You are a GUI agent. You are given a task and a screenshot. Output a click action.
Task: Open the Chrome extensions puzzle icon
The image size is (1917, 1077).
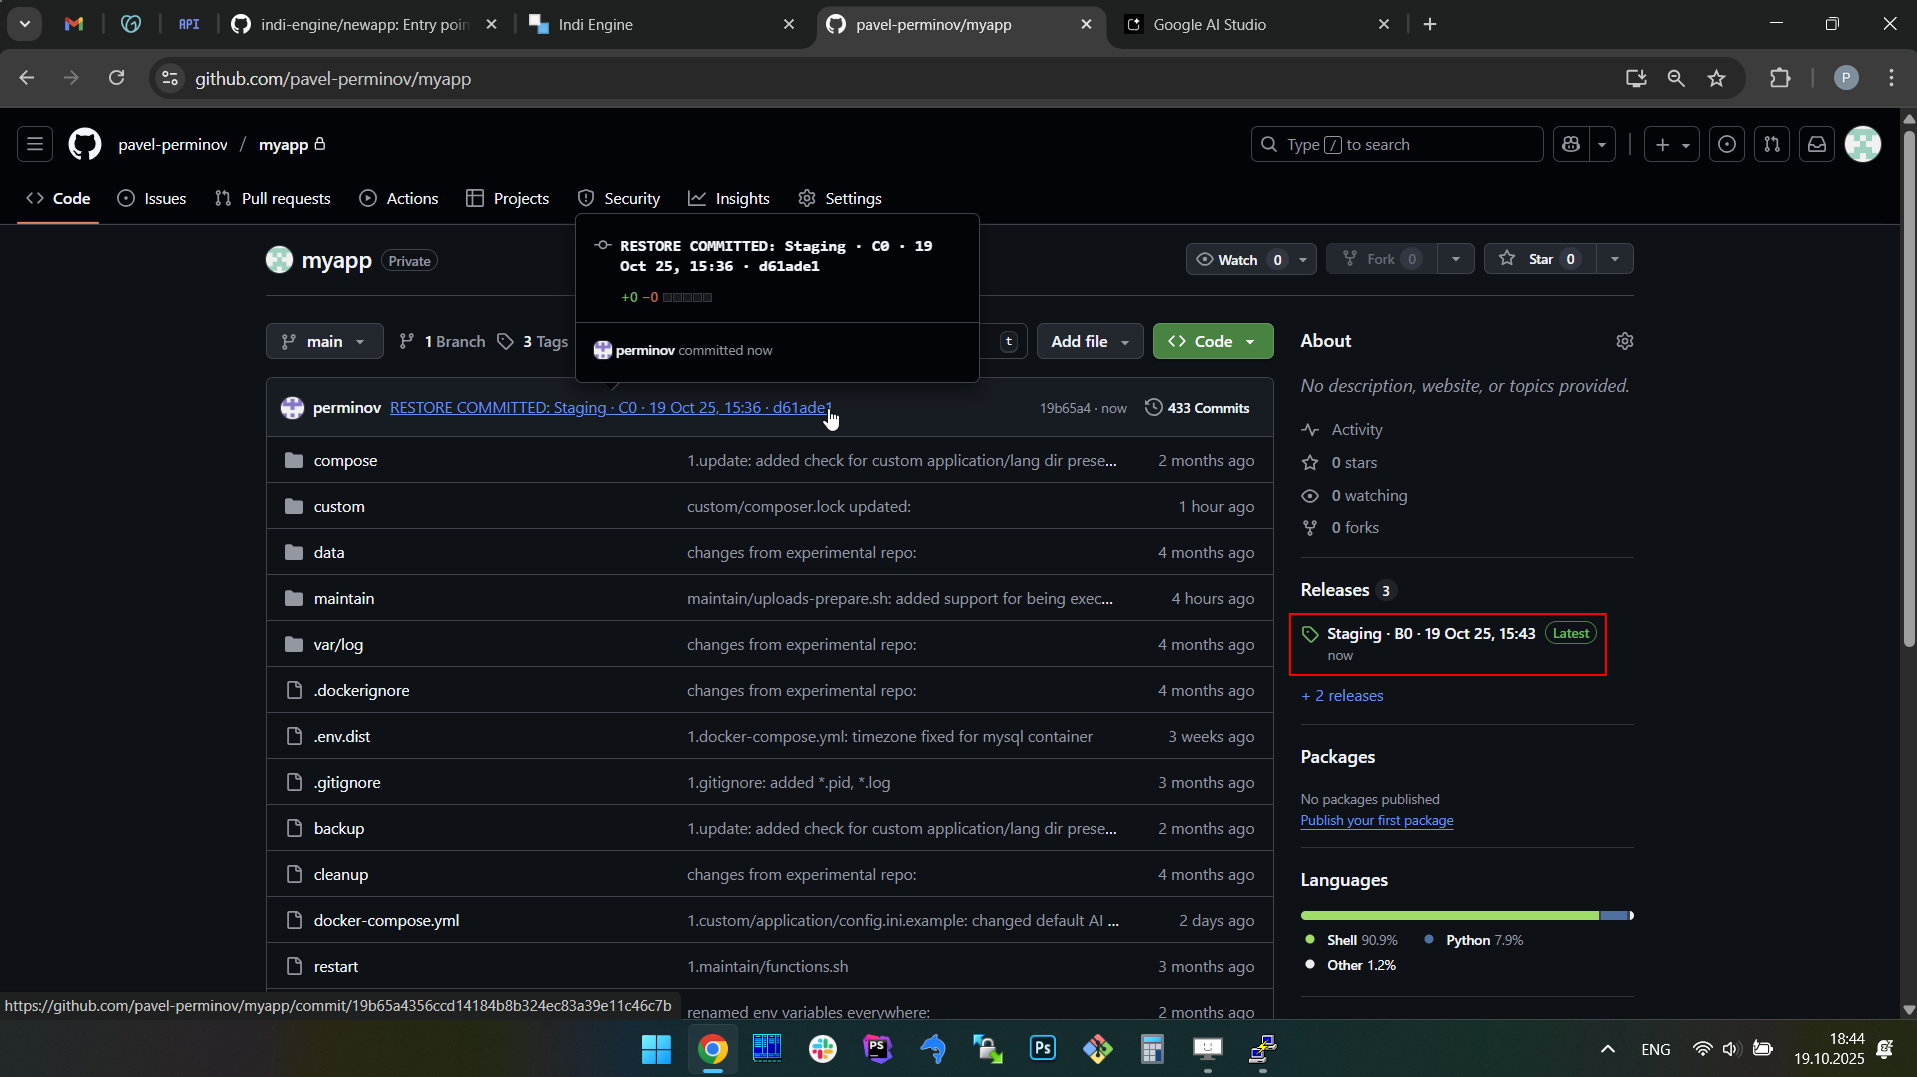(x=1780, y=79)
